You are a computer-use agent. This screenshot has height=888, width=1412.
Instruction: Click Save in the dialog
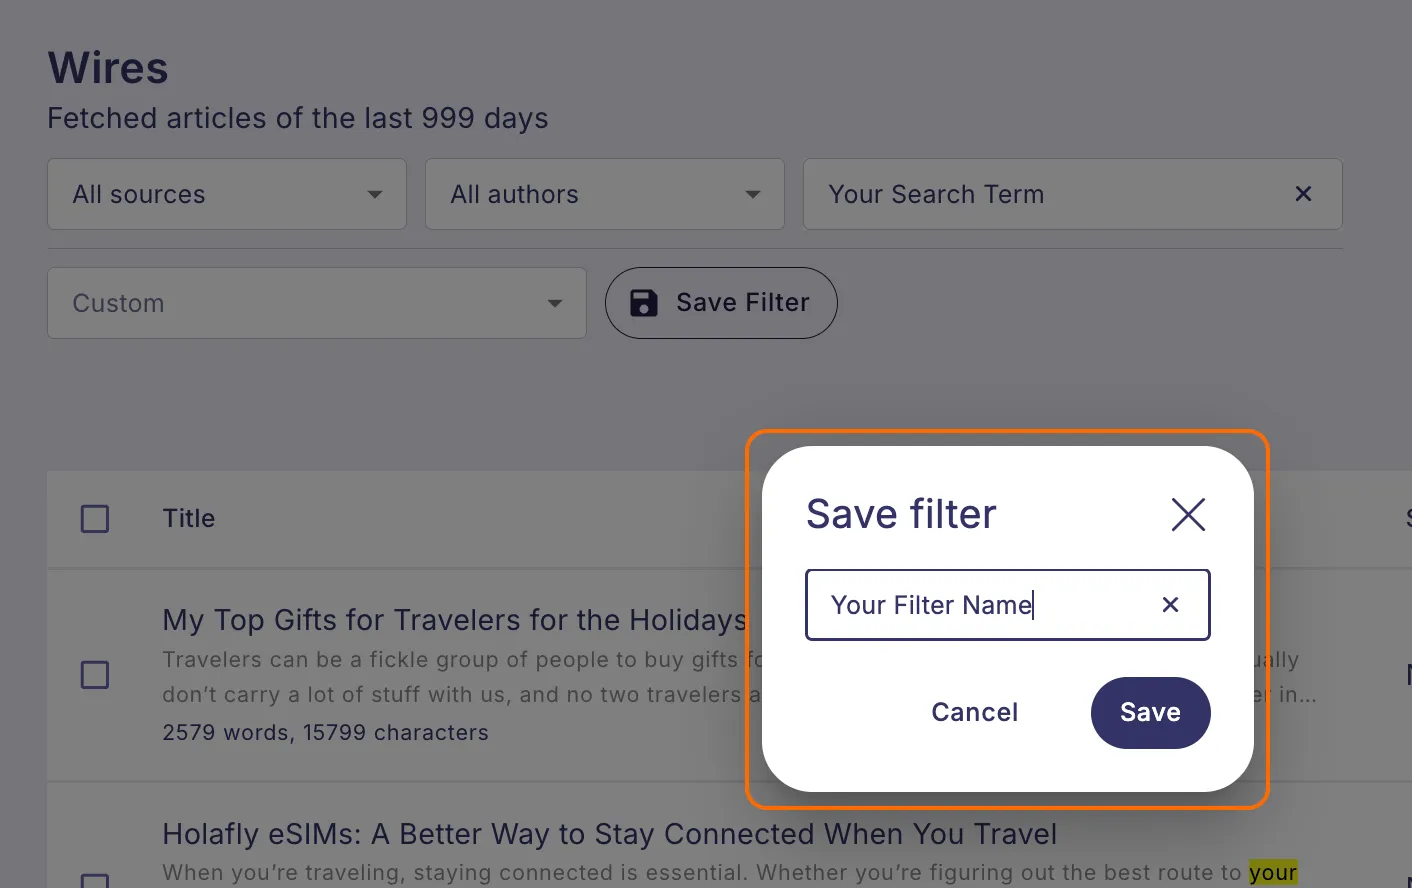point(1150,713)
